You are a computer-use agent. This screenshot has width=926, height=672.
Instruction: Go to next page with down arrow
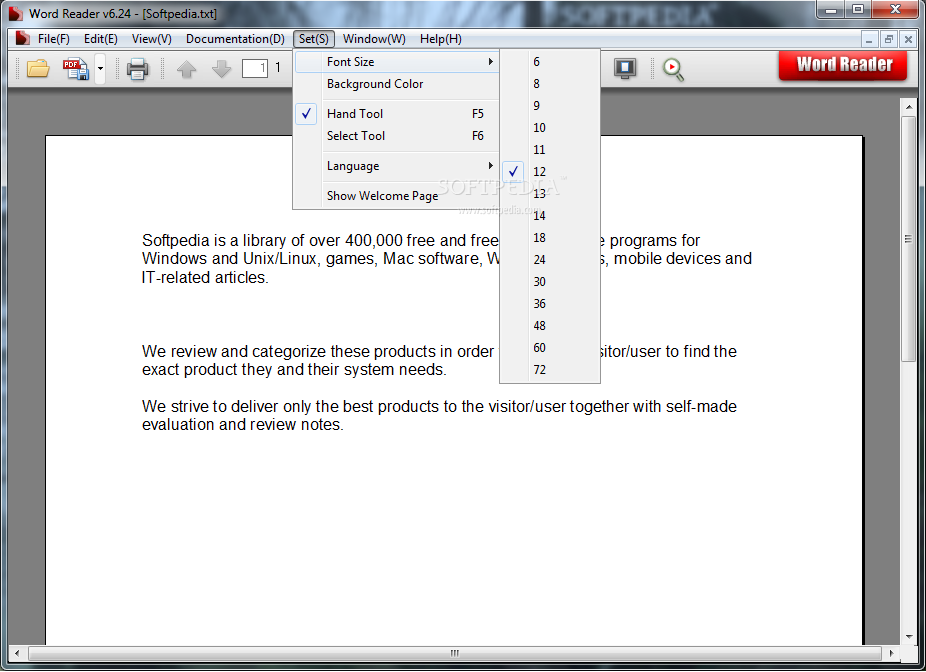(x=221, y=68)
